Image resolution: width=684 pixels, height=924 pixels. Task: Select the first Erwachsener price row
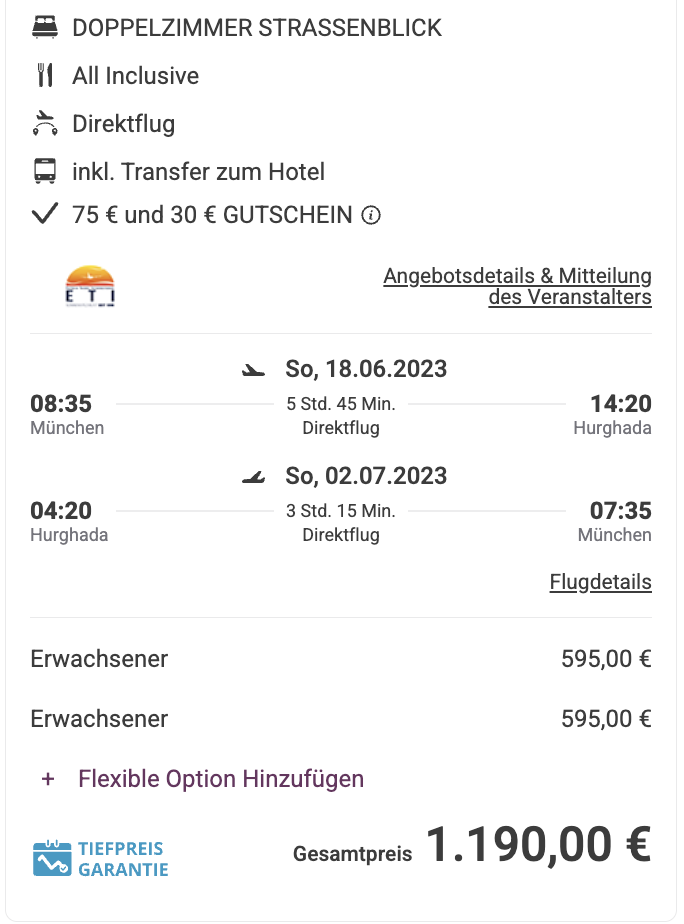341,659
